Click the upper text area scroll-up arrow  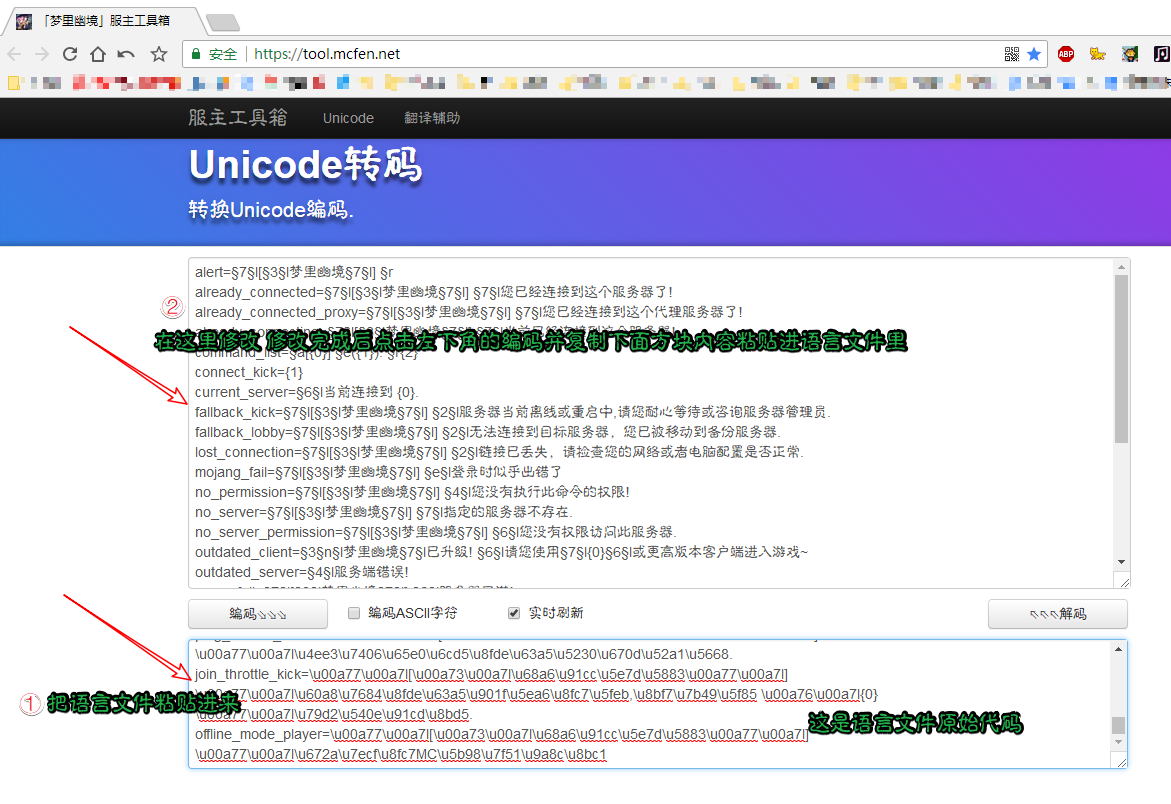pos(1121,267)
